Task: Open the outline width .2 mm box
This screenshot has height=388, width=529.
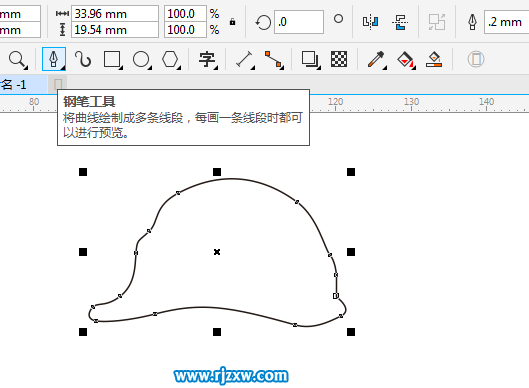Action: click(506, 22)
